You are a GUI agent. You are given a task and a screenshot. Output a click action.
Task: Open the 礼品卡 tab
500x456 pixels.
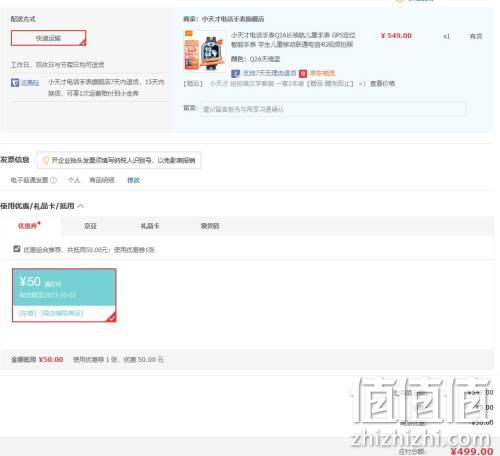pyautogui.click(x=150, y=226)
